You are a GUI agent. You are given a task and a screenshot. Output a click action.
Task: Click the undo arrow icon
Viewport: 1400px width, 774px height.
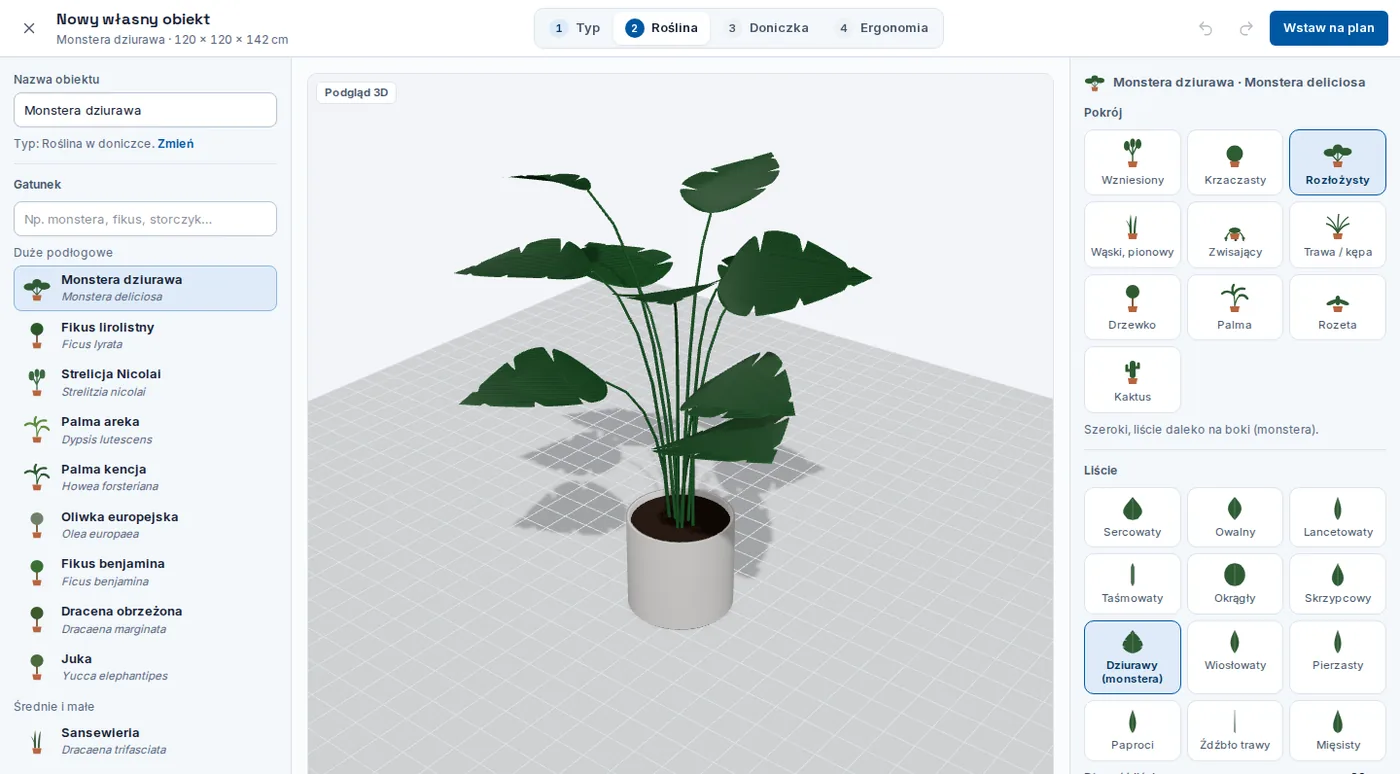click(1206, 28)
